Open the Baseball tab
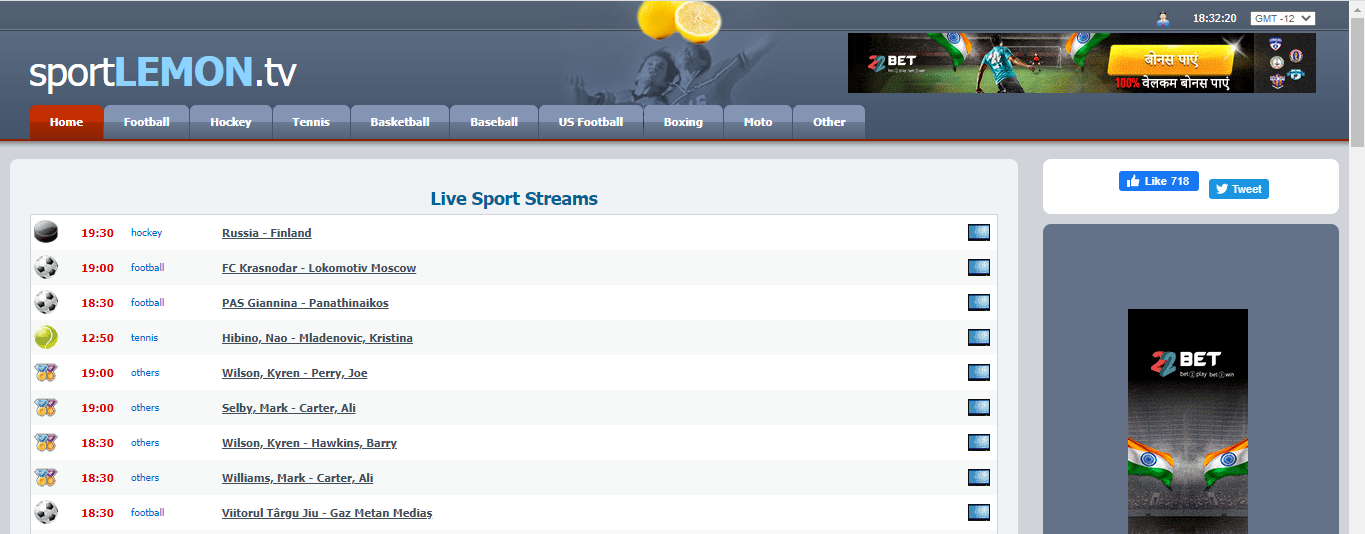The image size is (1365, 534). [494, 122]
